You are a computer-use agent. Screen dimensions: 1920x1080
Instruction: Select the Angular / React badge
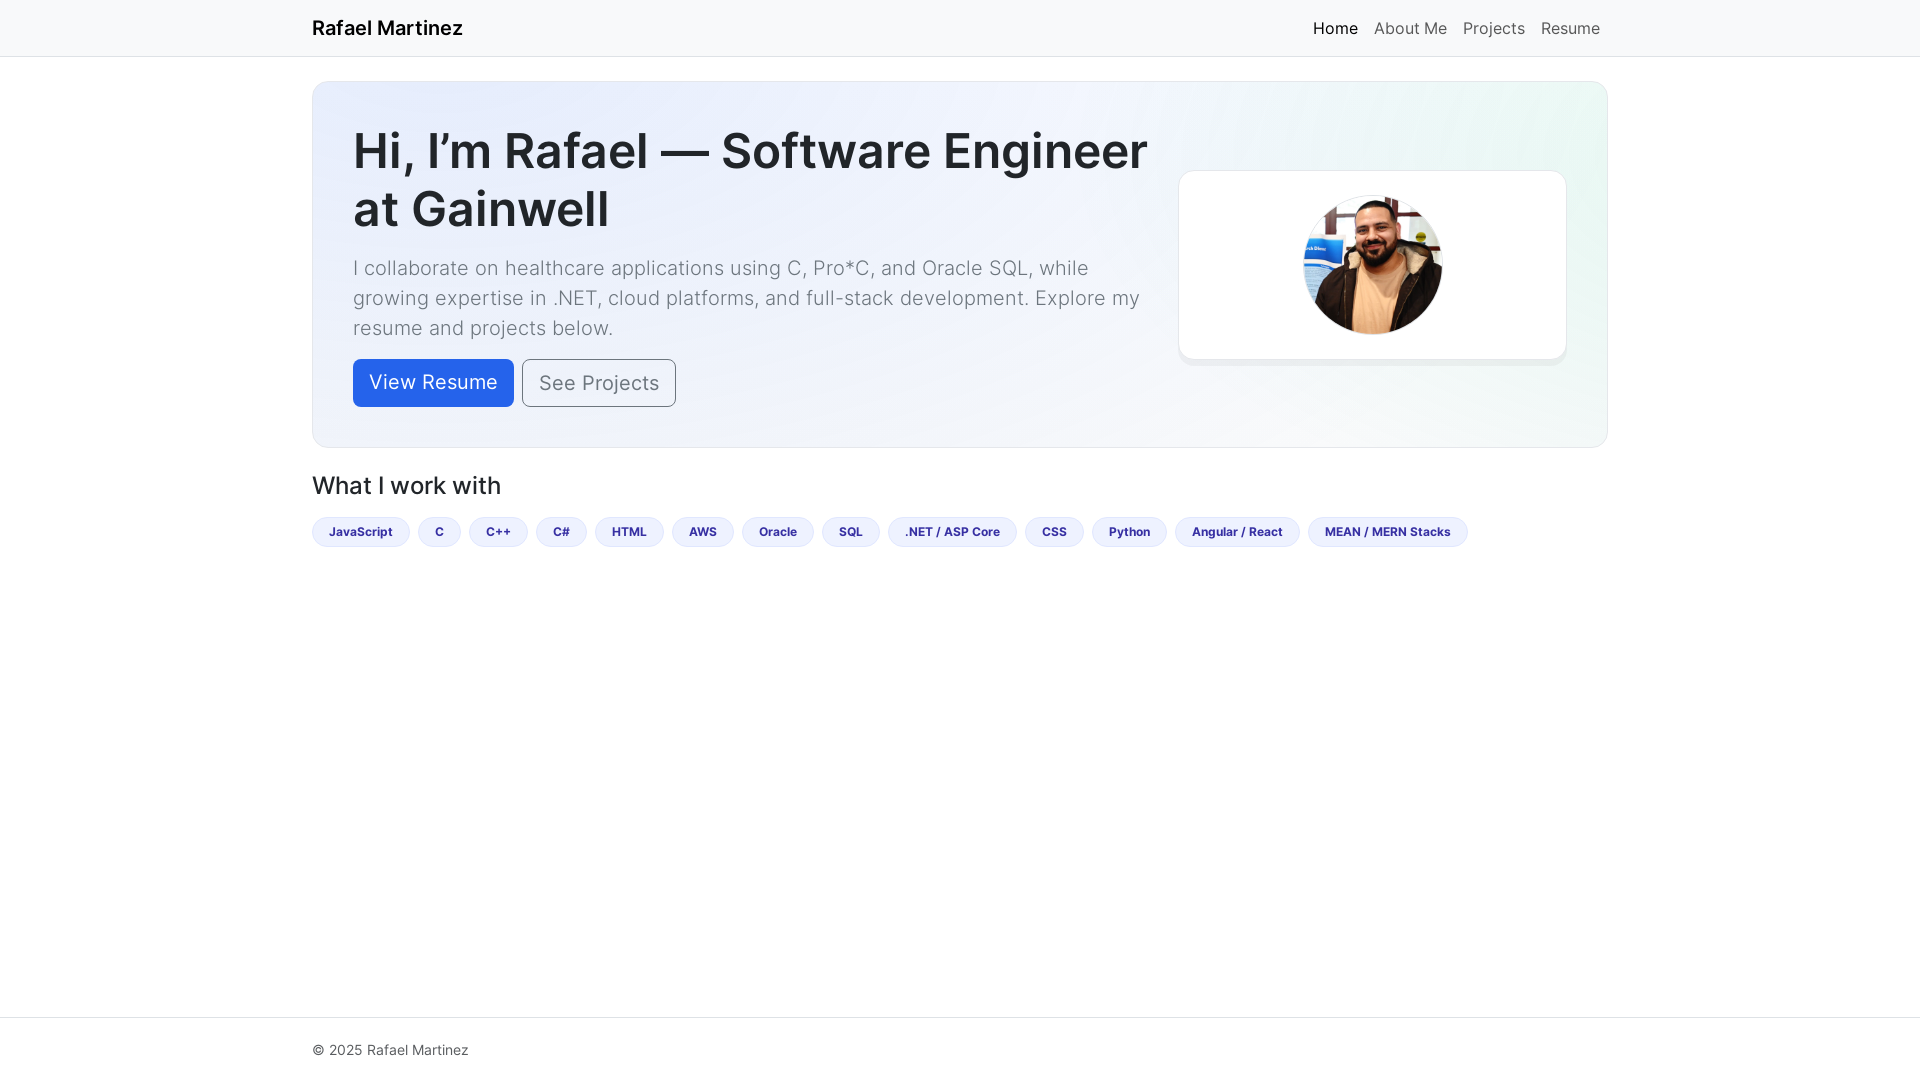coord(1237,532)
